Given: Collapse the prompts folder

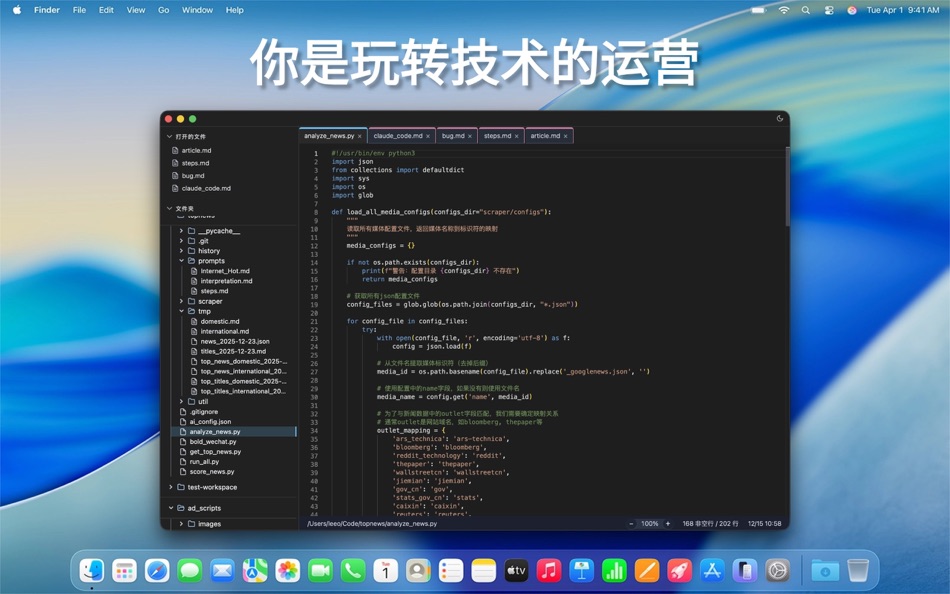Looking at the screenshot, I should [181, 261].
